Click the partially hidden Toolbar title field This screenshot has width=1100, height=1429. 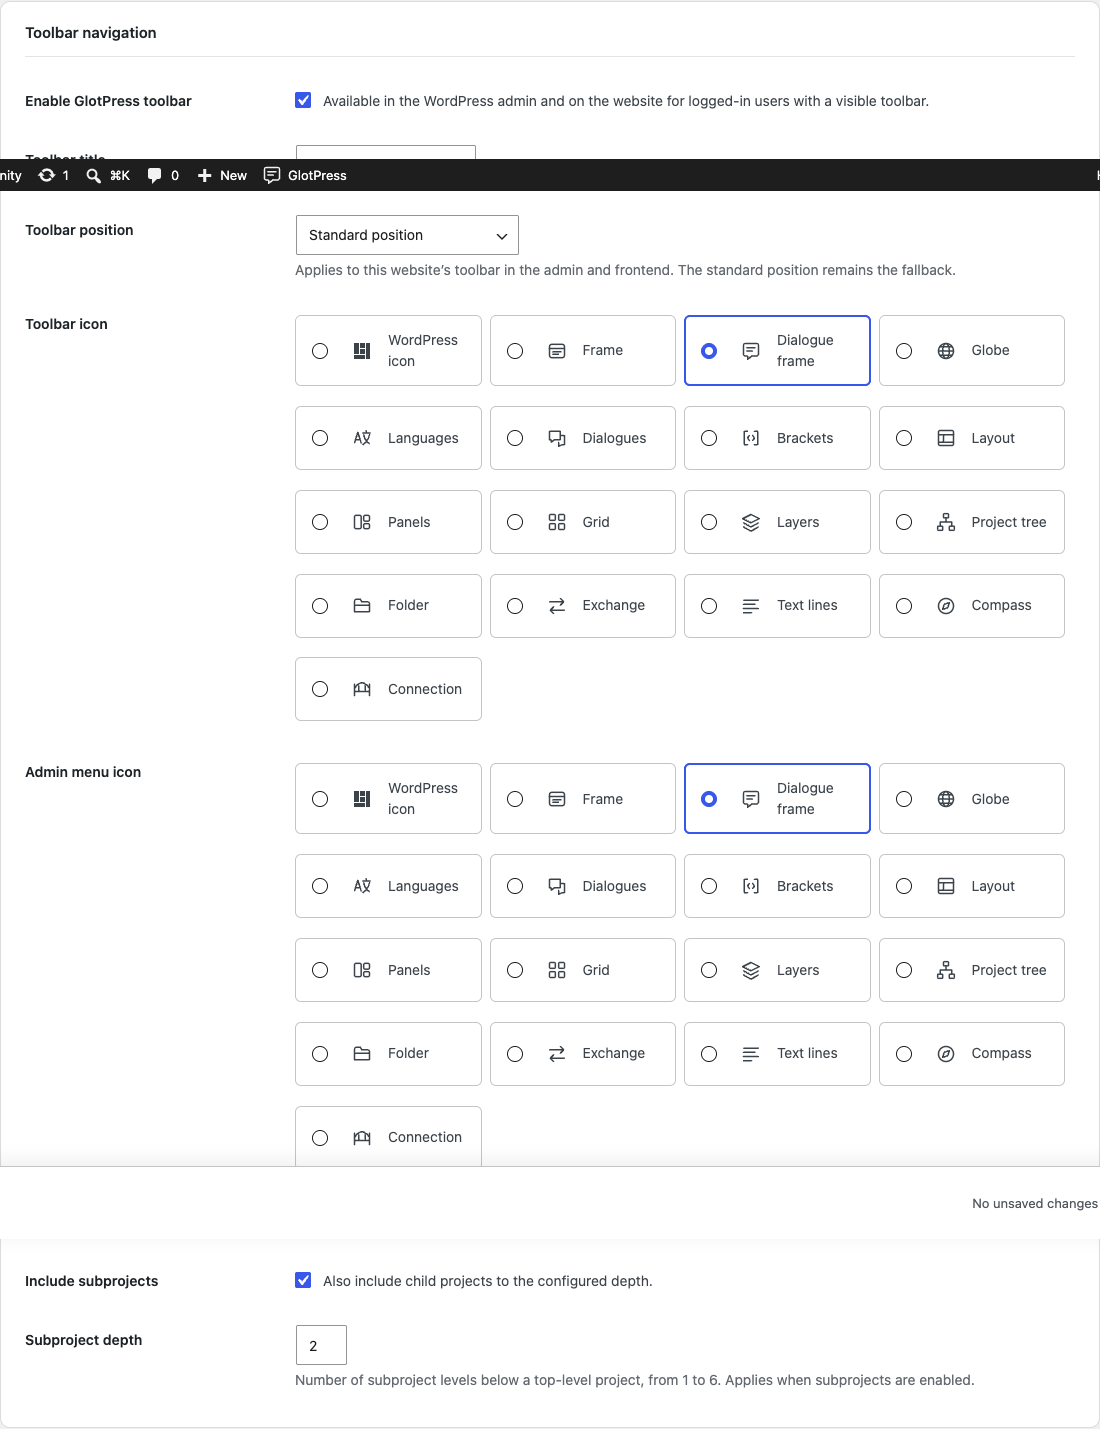385,152
